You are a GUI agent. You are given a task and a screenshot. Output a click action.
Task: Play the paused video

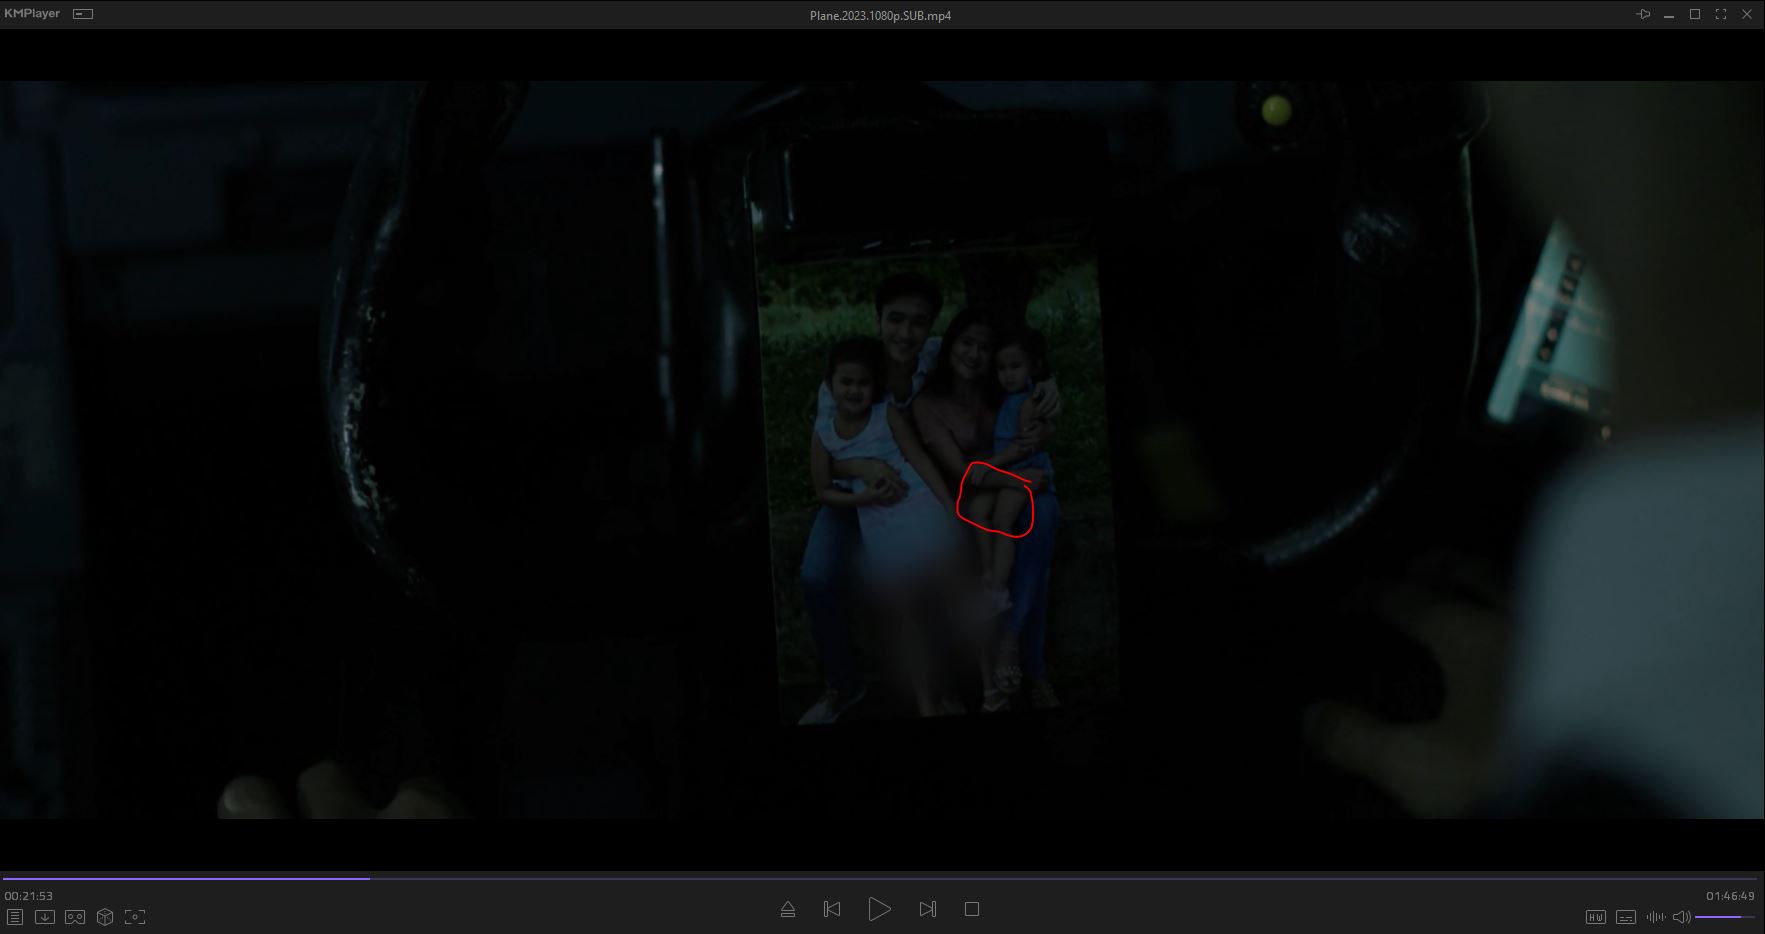[x=879, y=909]
